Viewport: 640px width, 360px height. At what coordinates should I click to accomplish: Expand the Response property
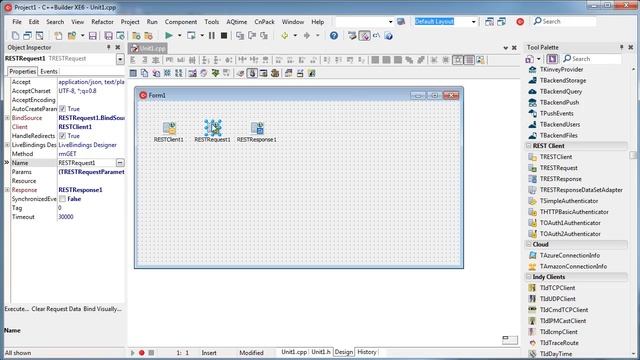(x=7, y=189)
